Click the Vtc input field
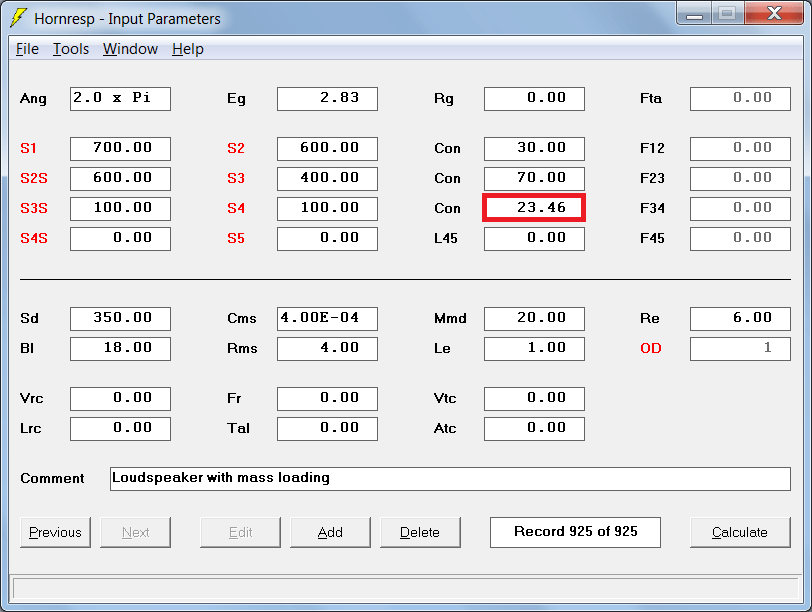The image size is (812, 612). pos(534,399)
